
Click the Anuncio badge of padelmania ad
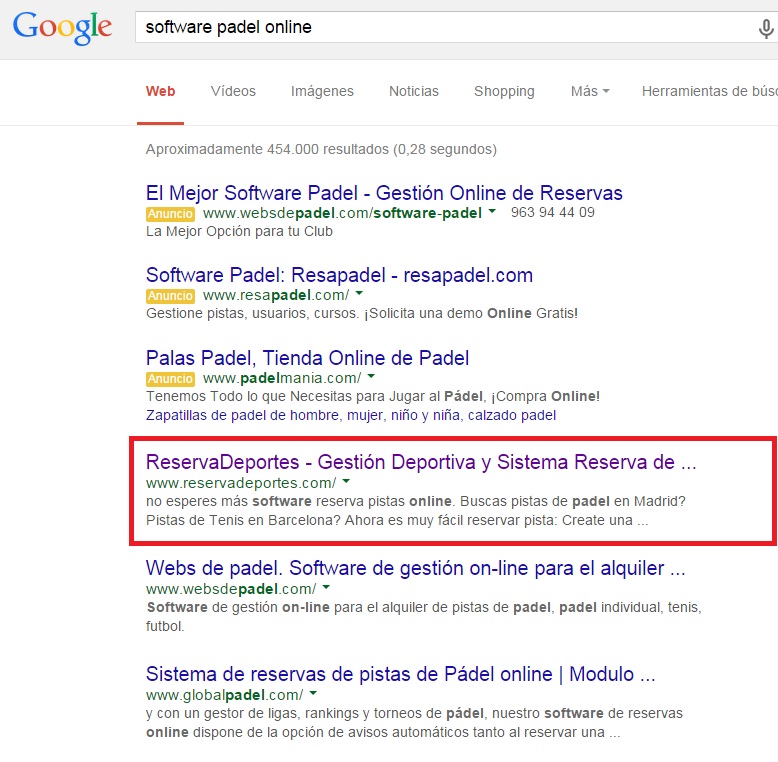click(x=170, y=379)
